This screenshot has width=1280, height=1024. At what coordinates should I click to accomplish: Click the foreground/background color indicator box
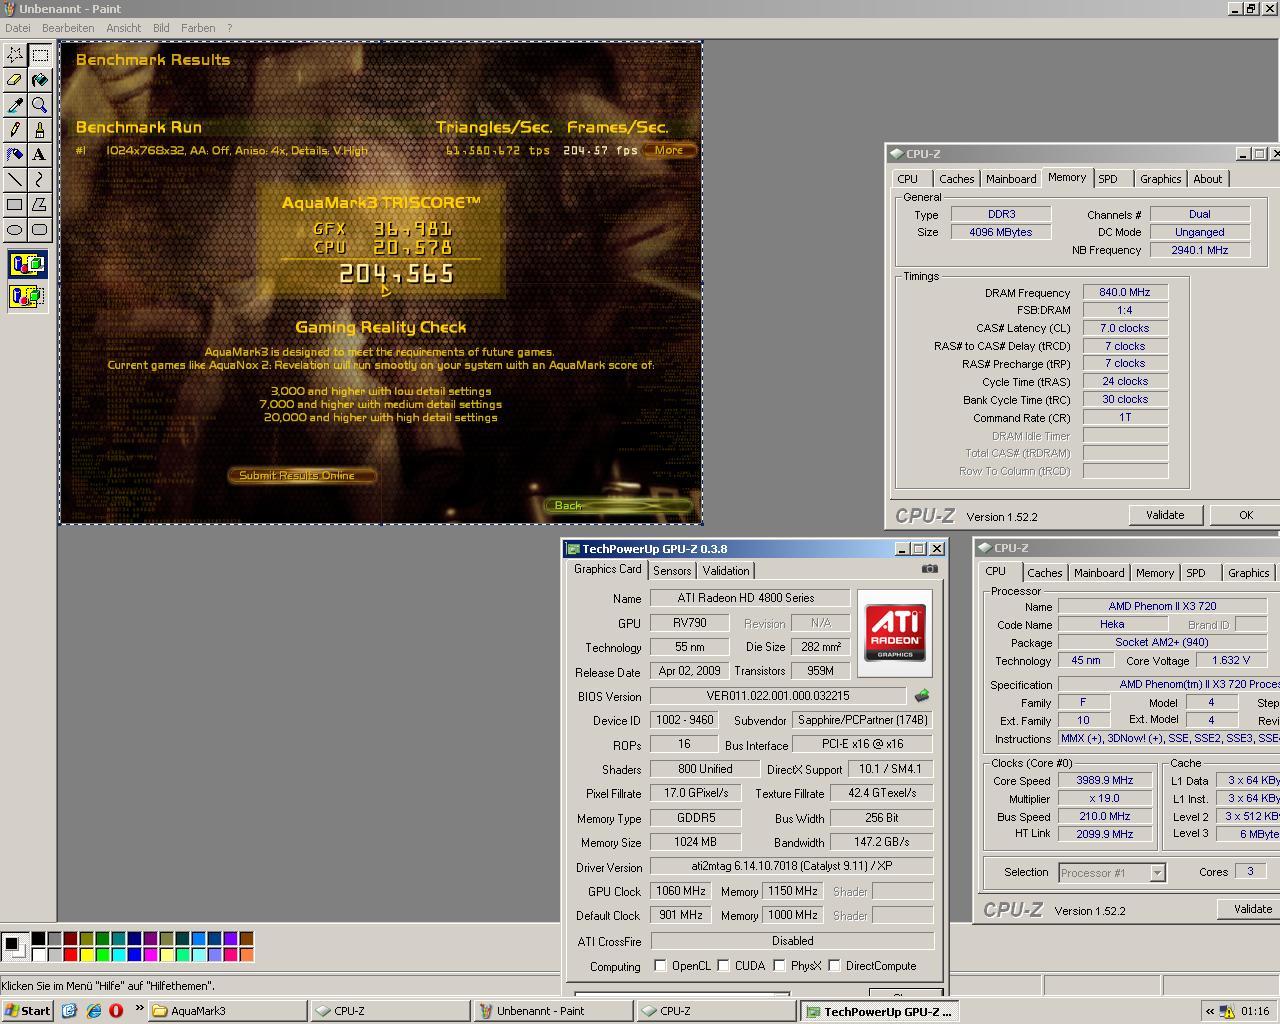[x=14, y=946]
